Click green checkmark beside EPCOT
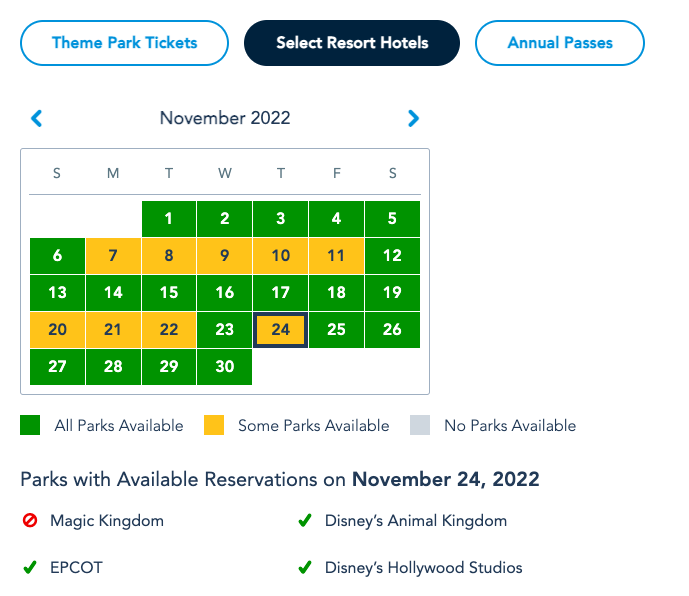689x596 pixels. pos(30,568)
